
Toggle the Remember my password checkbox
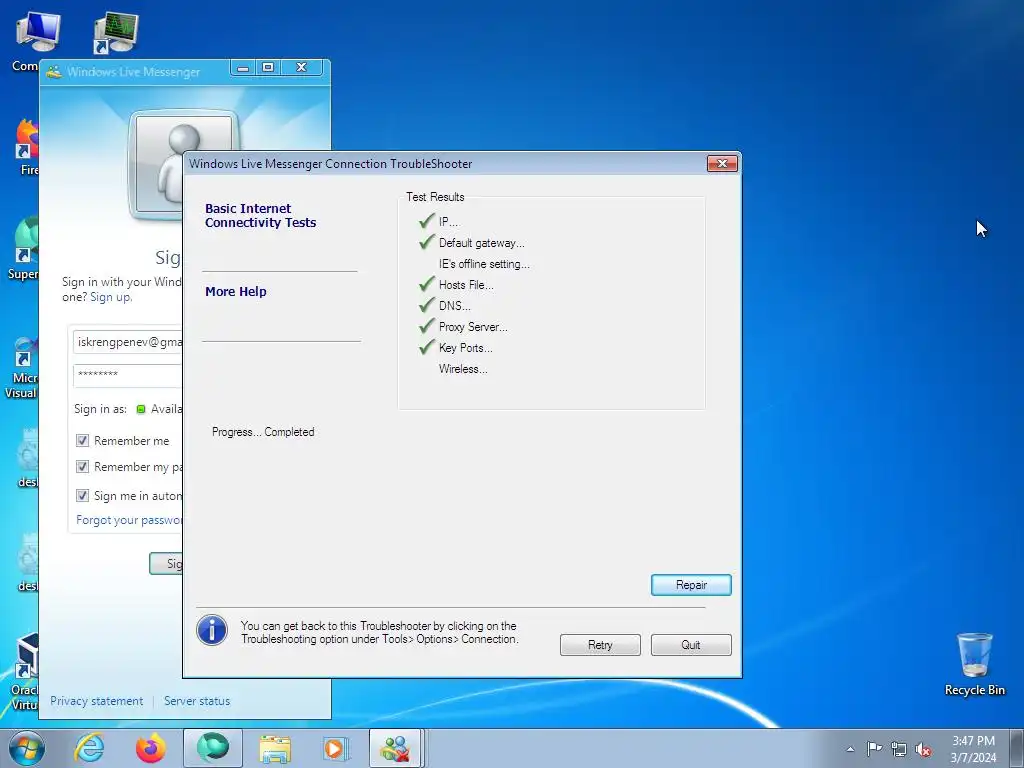[x=82, y=467]
